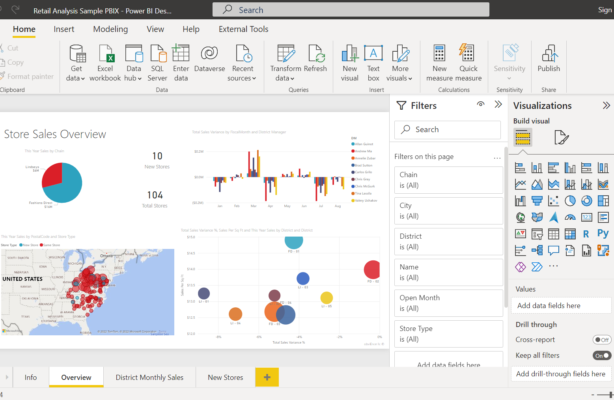Insert a Text box

pyautogui.click(x=373, y=53)
